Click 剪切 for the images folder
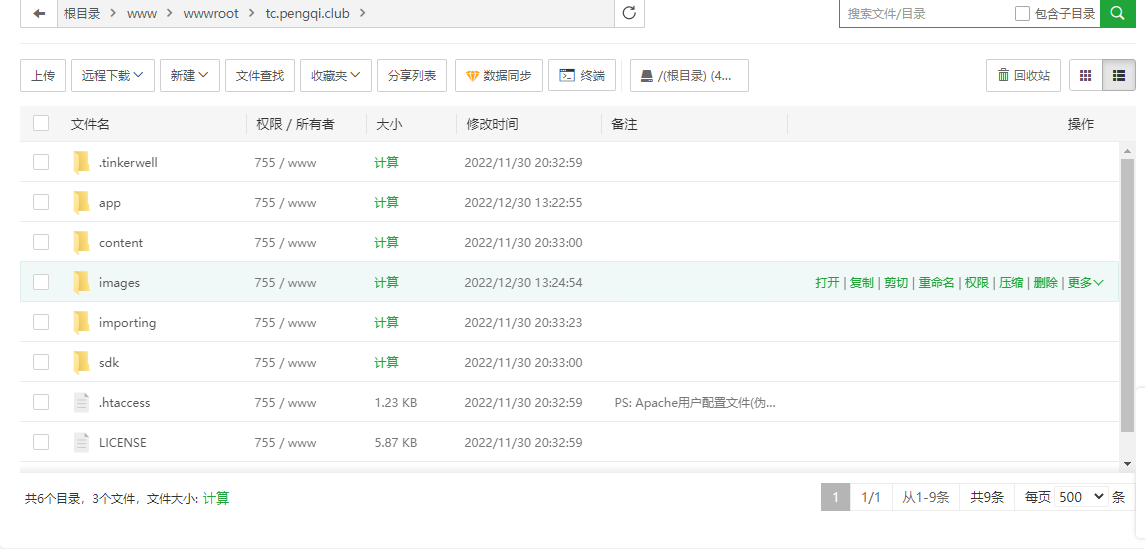 click(x=896, y=283)
